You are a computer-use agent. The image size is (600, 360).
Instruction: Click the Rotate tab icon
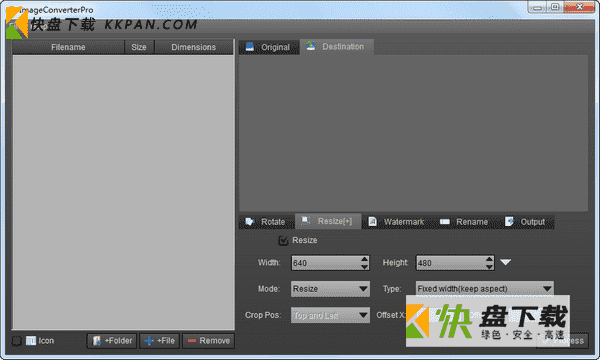(250, 222)
